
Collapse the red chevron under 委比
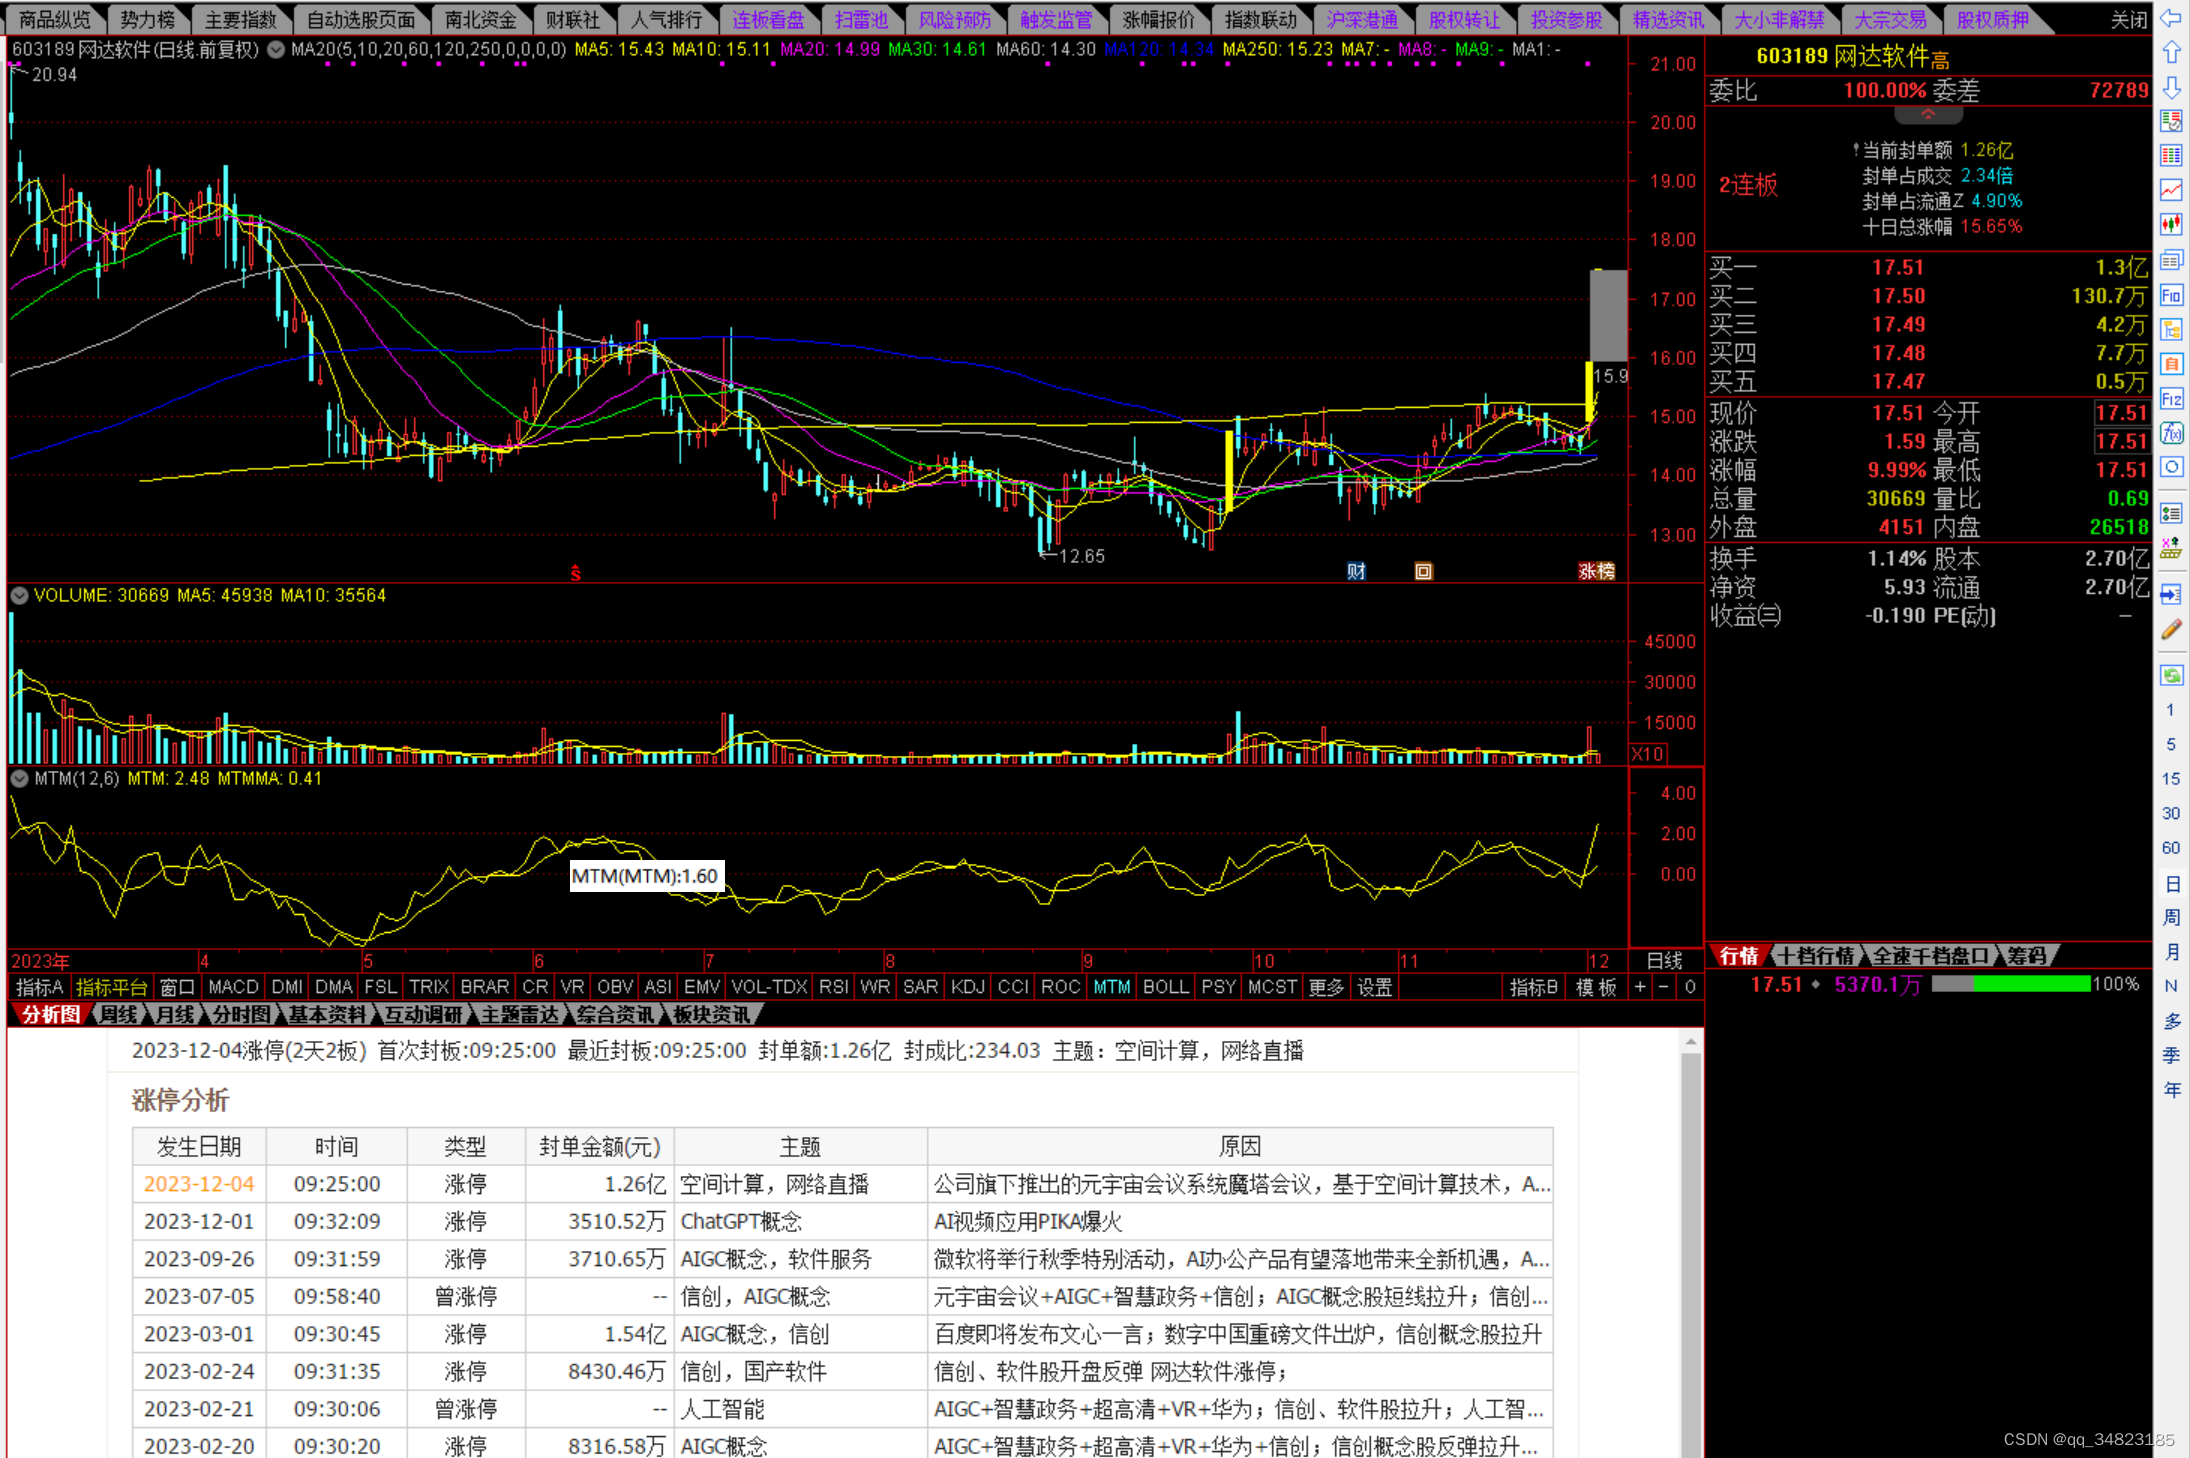click(x=1927, y=115)
